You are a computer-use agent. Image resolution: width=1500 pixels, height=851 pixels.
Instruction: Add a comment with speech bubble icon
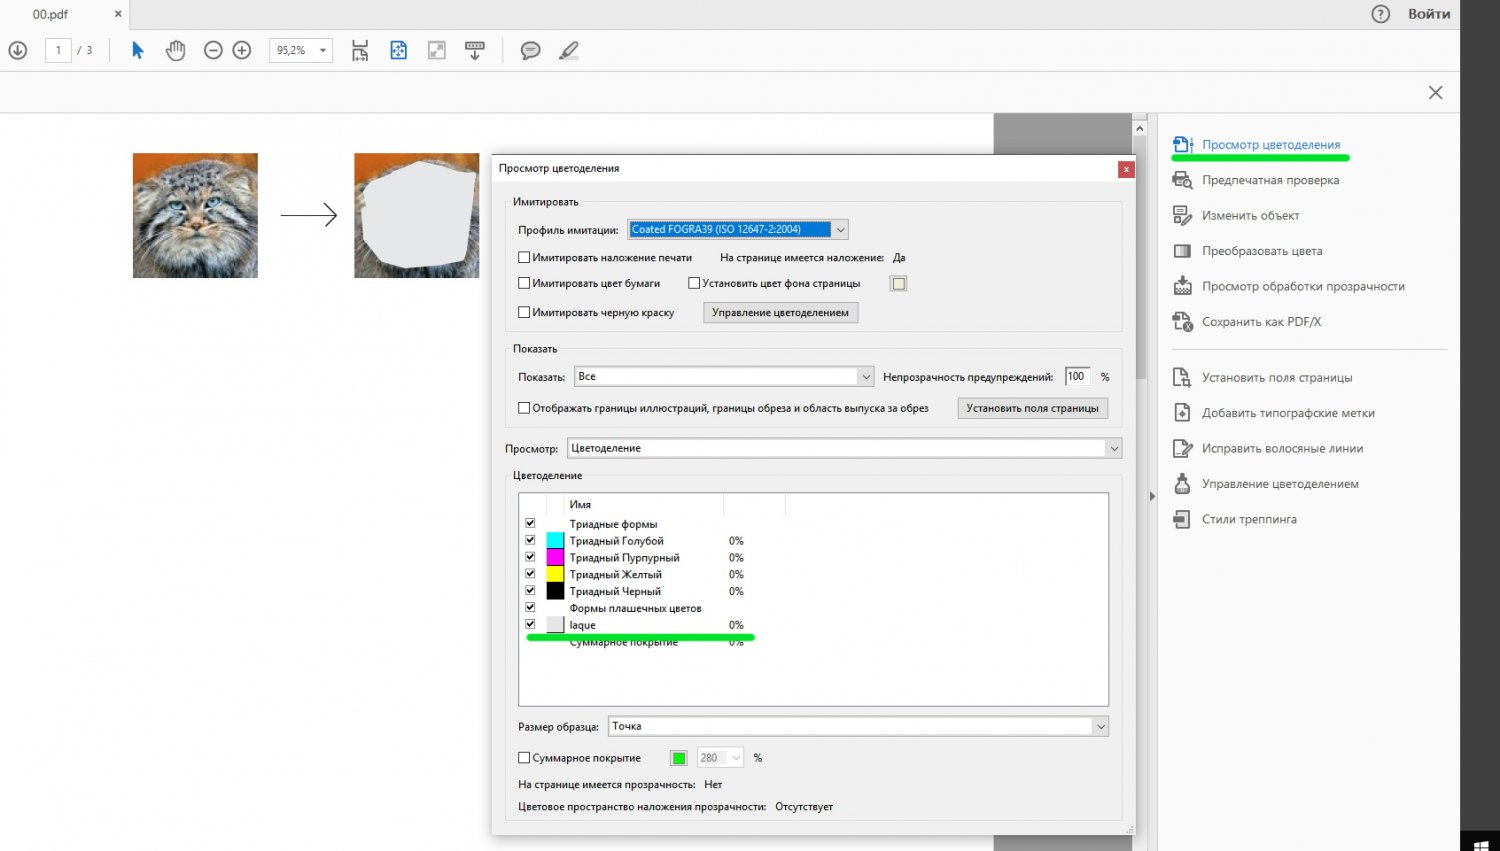click(x=530, y=50)
